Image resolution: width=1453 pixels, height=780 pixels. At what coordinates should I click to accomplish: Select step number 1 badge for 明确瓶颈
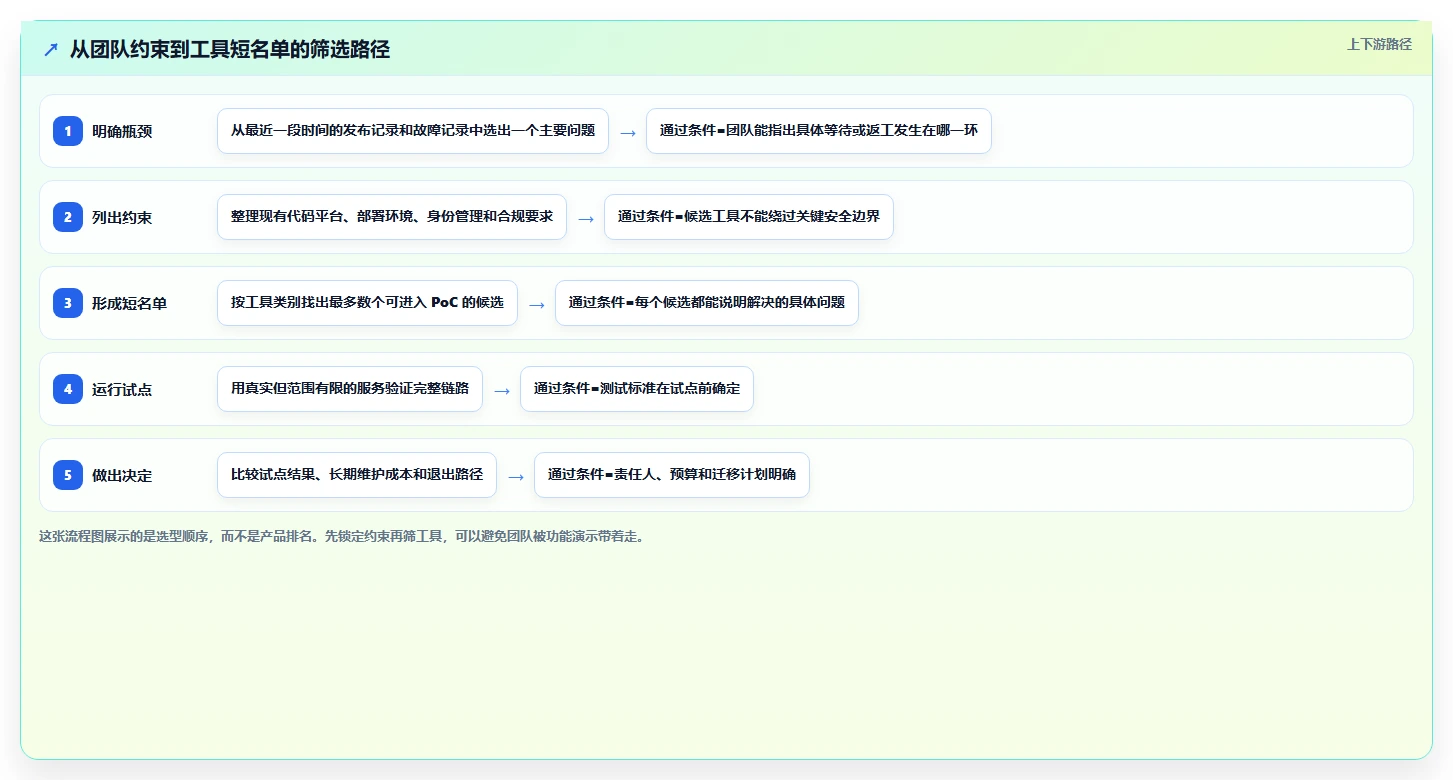(68, 130)
